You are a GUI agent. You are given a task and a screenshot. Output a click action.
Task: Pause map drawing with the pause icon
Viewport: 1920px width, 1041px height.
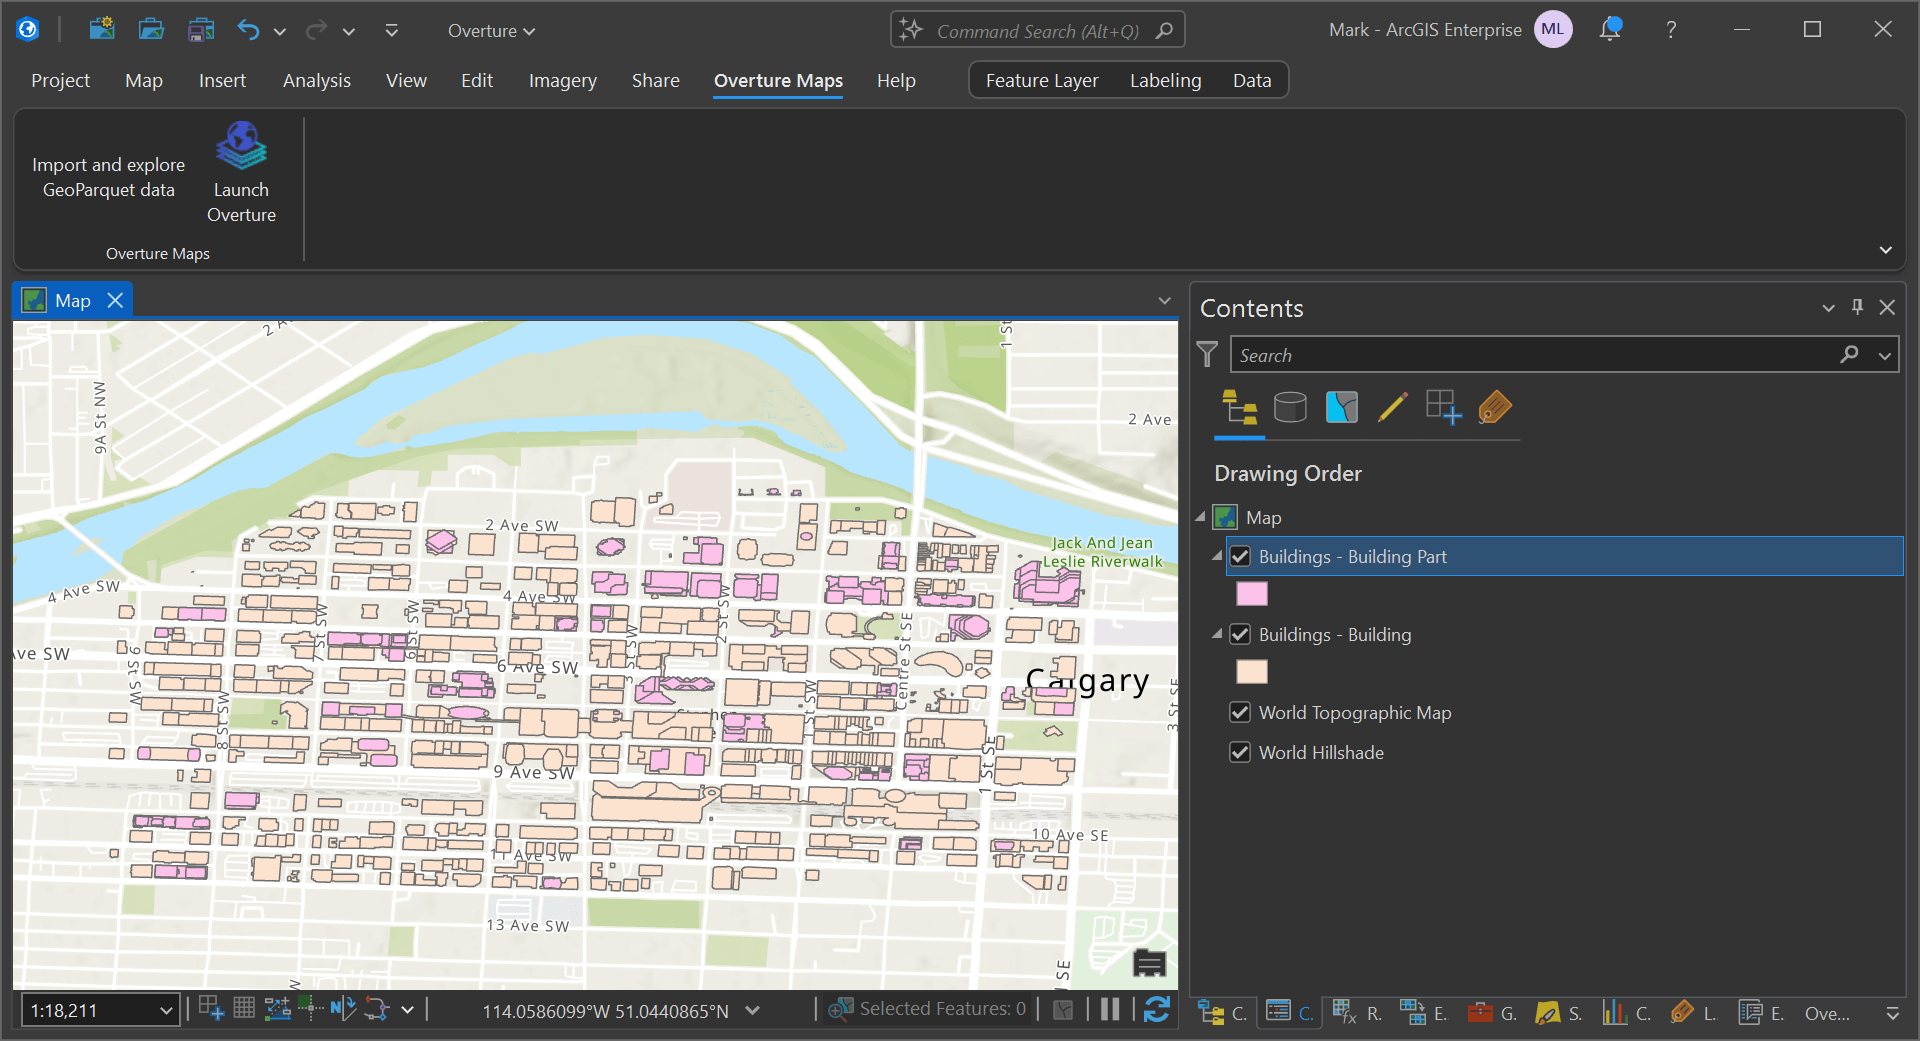click(x=1110, y=1010)
